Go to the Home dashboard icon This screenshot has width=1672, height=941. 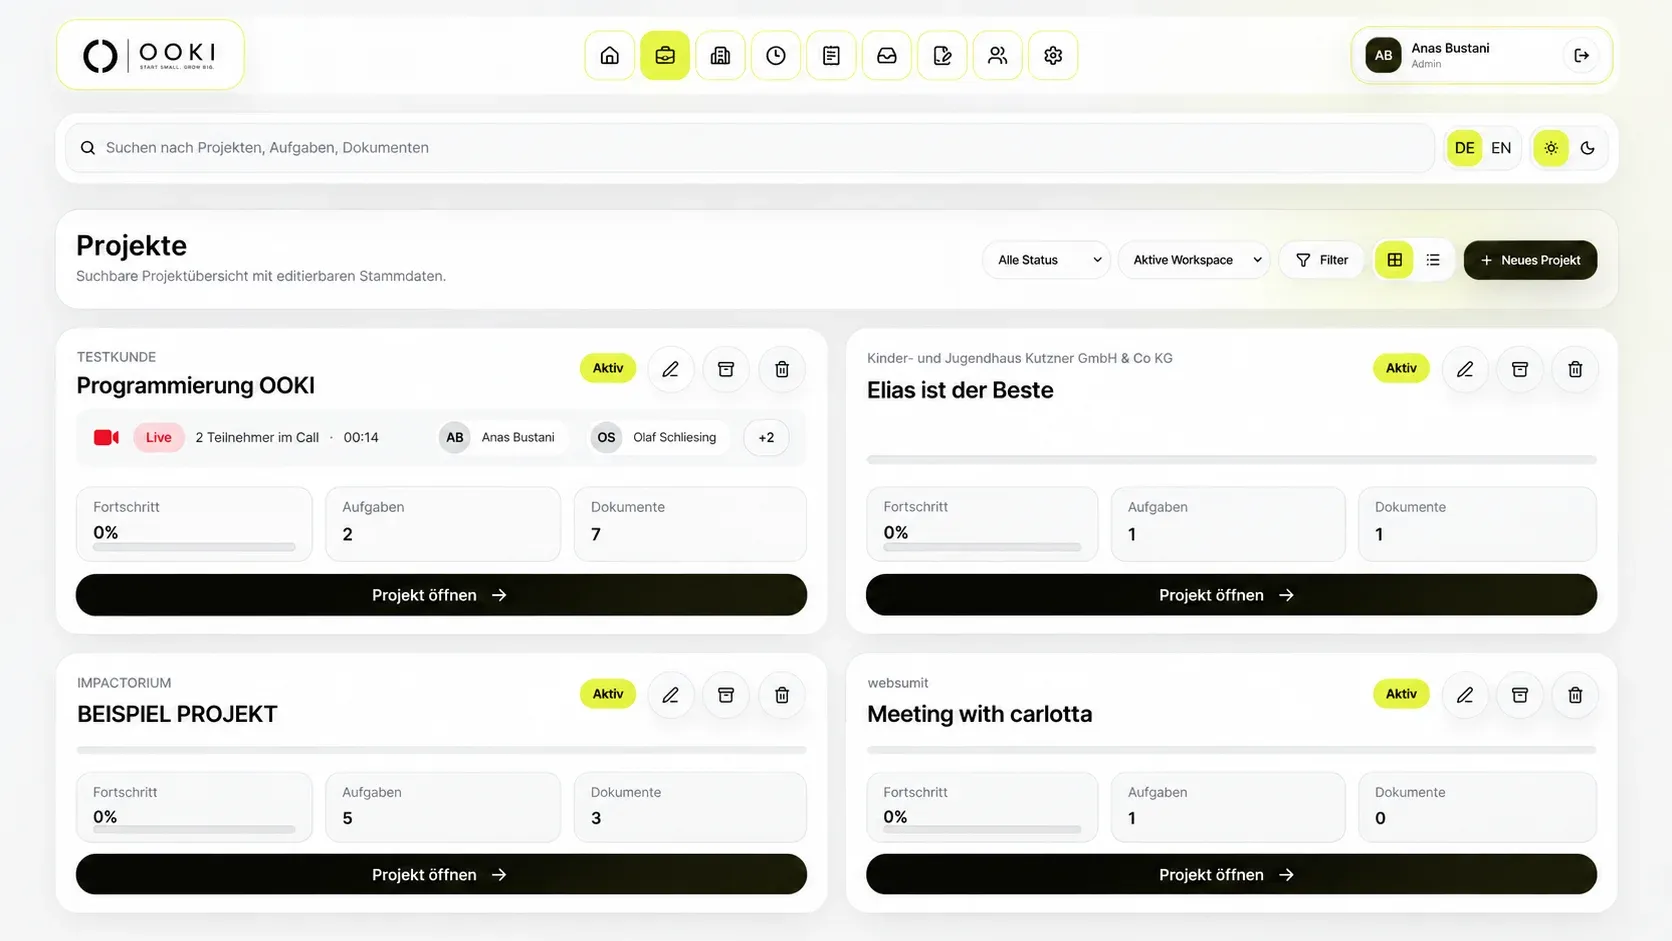[609, 56]
